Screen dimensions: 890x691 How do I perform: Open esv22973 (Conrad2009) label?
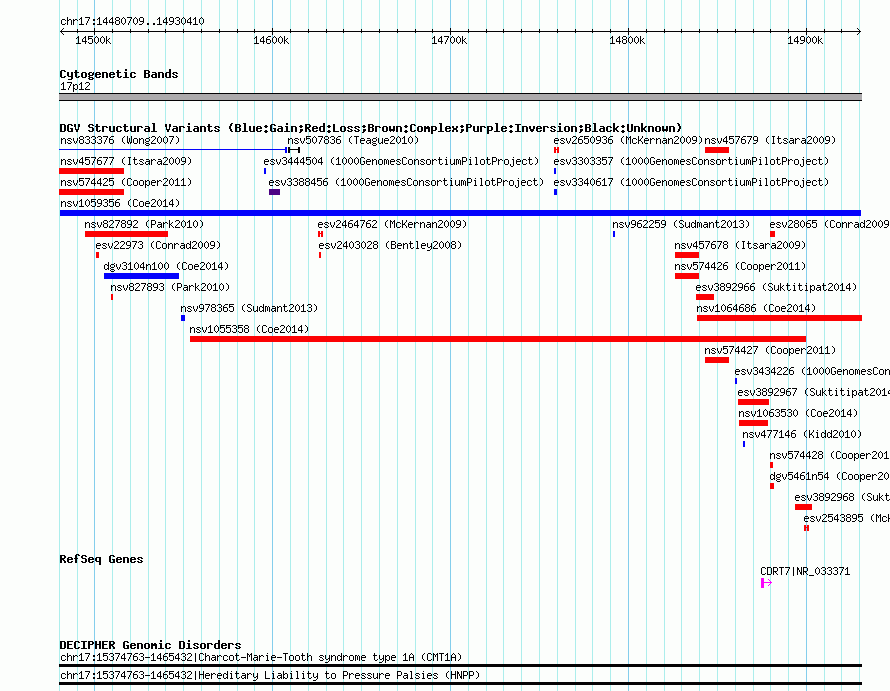[x=158, y=245]
